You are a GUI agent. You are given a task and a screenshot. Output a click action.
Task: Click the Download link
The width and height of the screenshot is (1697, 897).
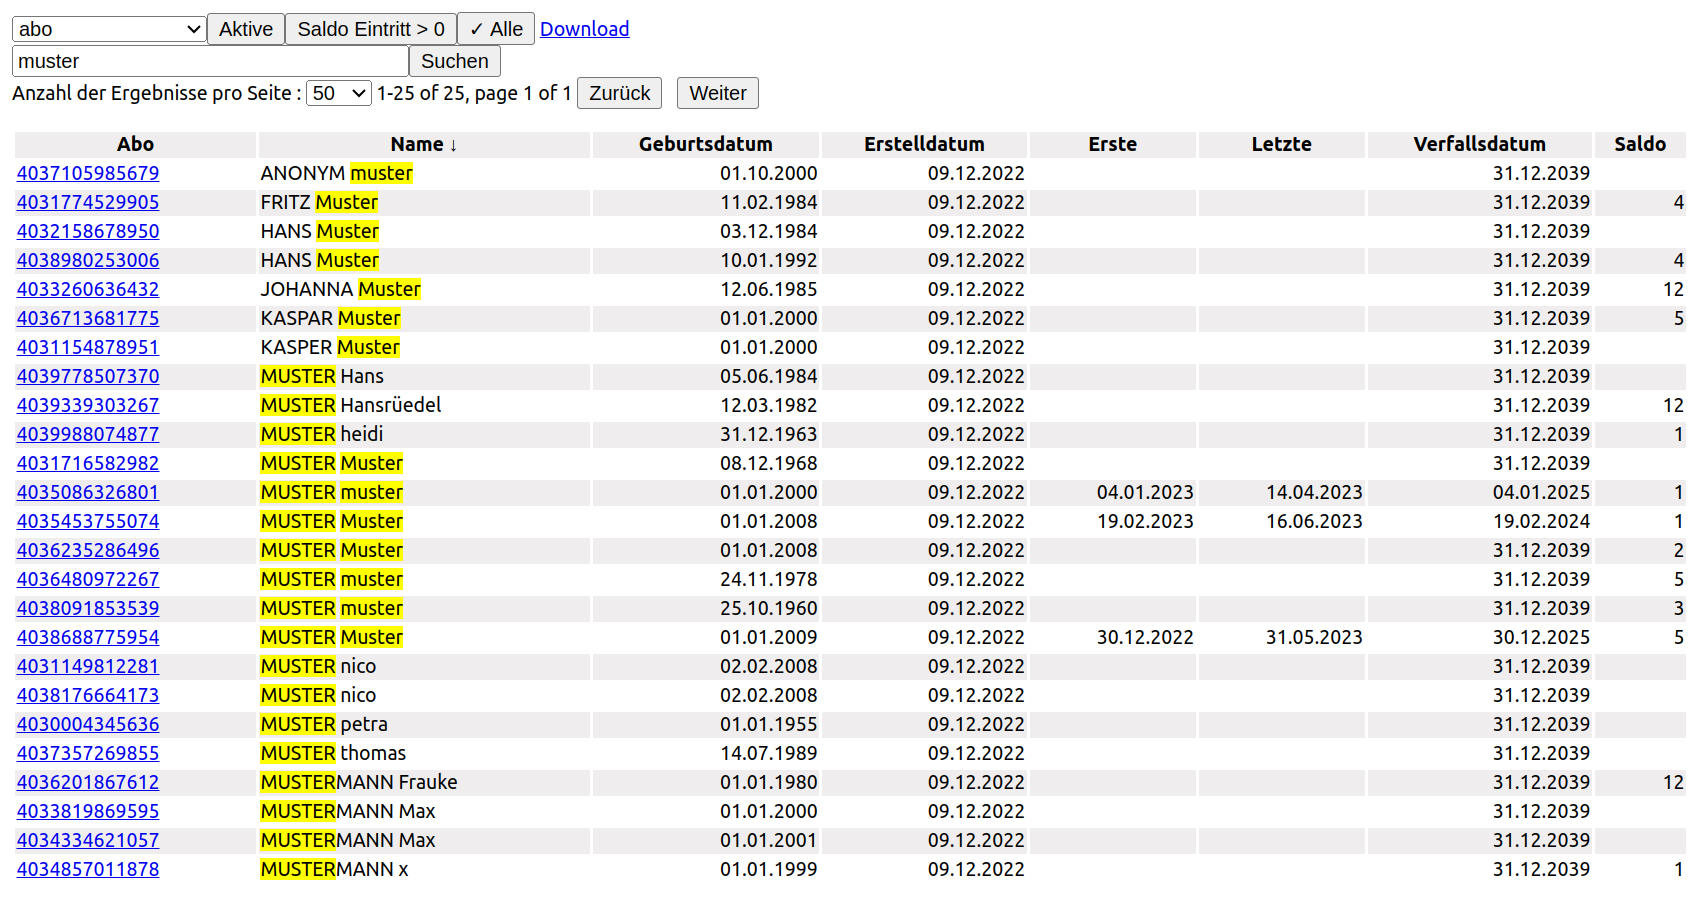584,29
